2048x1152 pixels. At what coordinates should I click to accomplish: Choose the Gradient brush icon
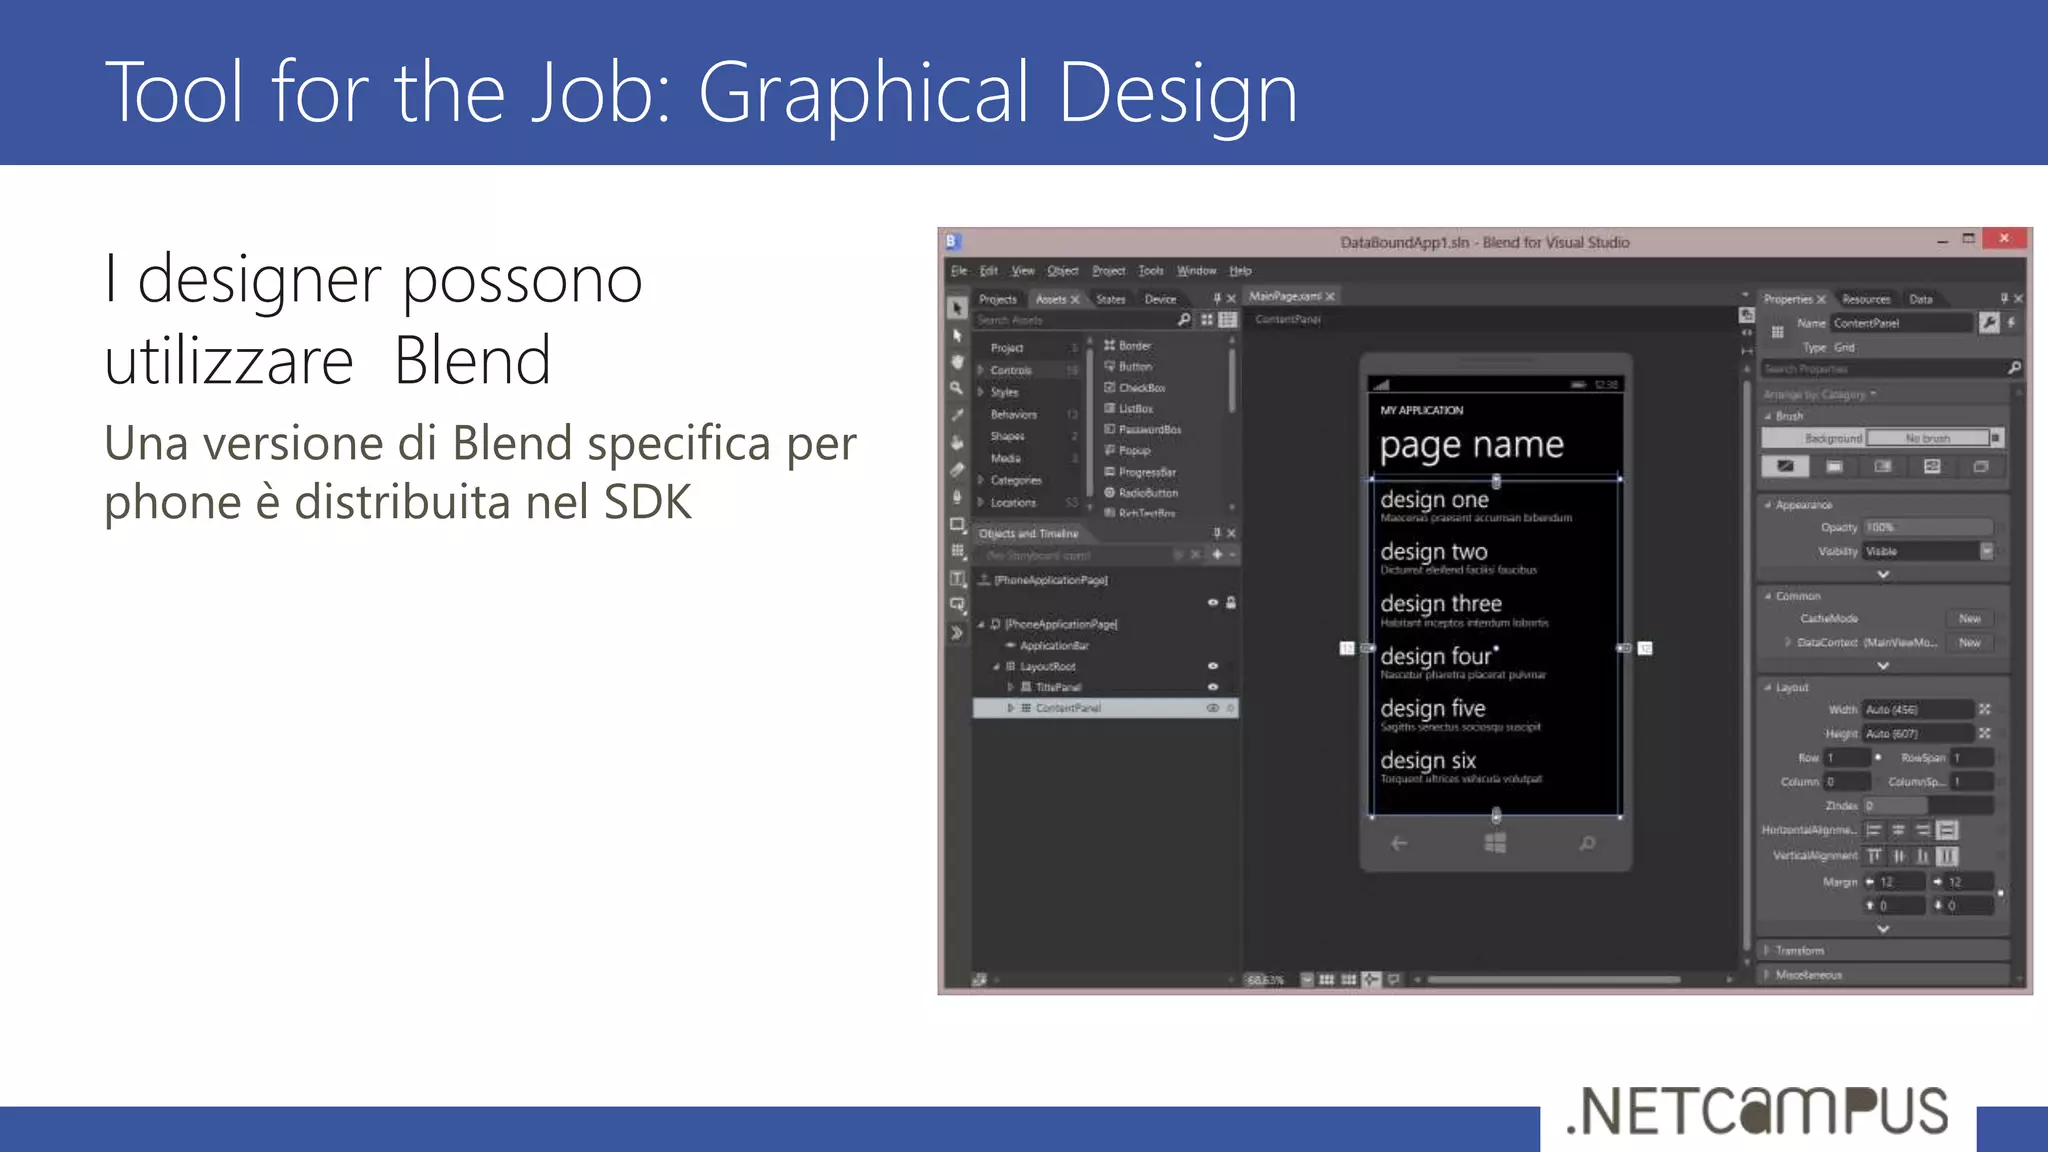click(1883, 467)
